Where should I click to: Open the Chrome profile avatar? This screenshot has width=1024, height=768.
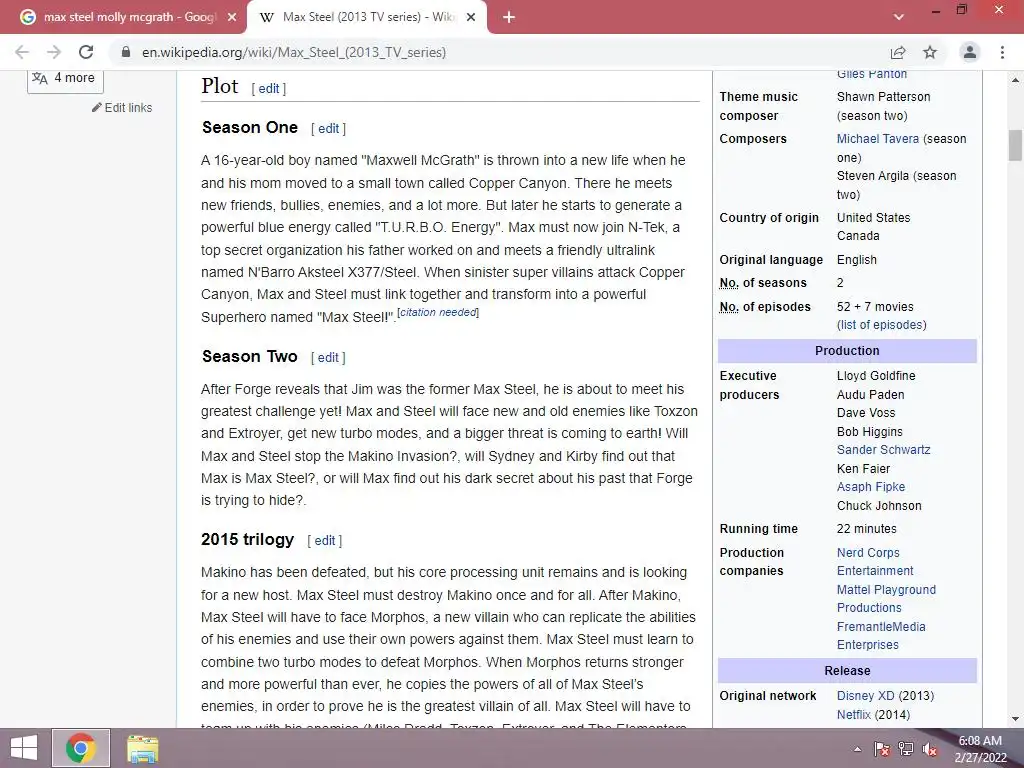click(x=970, y=52)
